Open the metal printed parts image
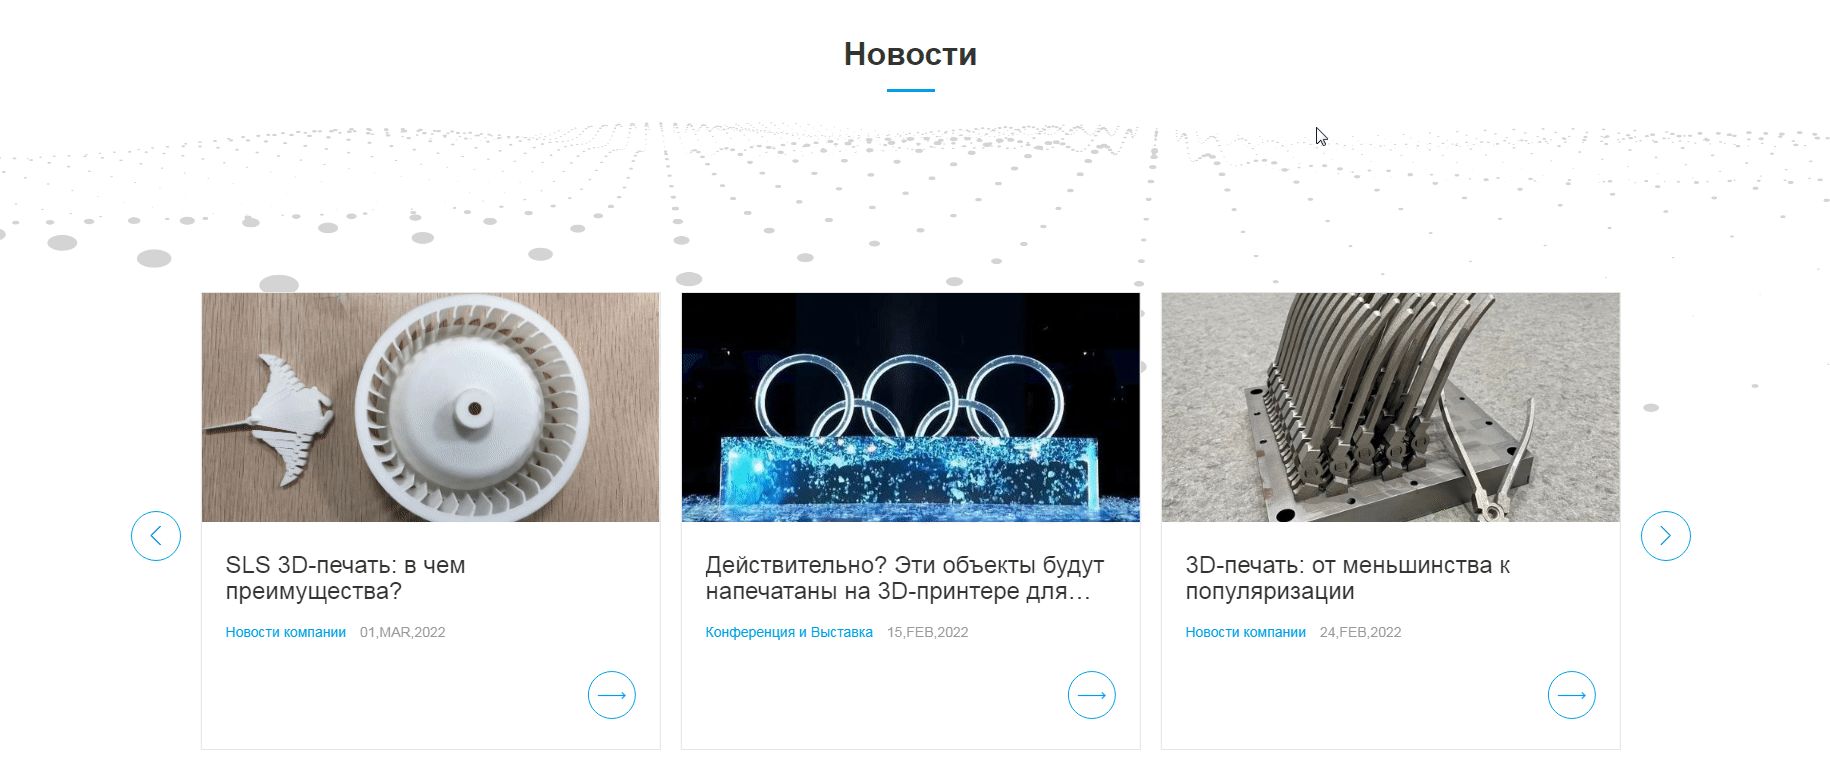The height and width of the screenshot is (775, 1830). tap(1390, 407)
